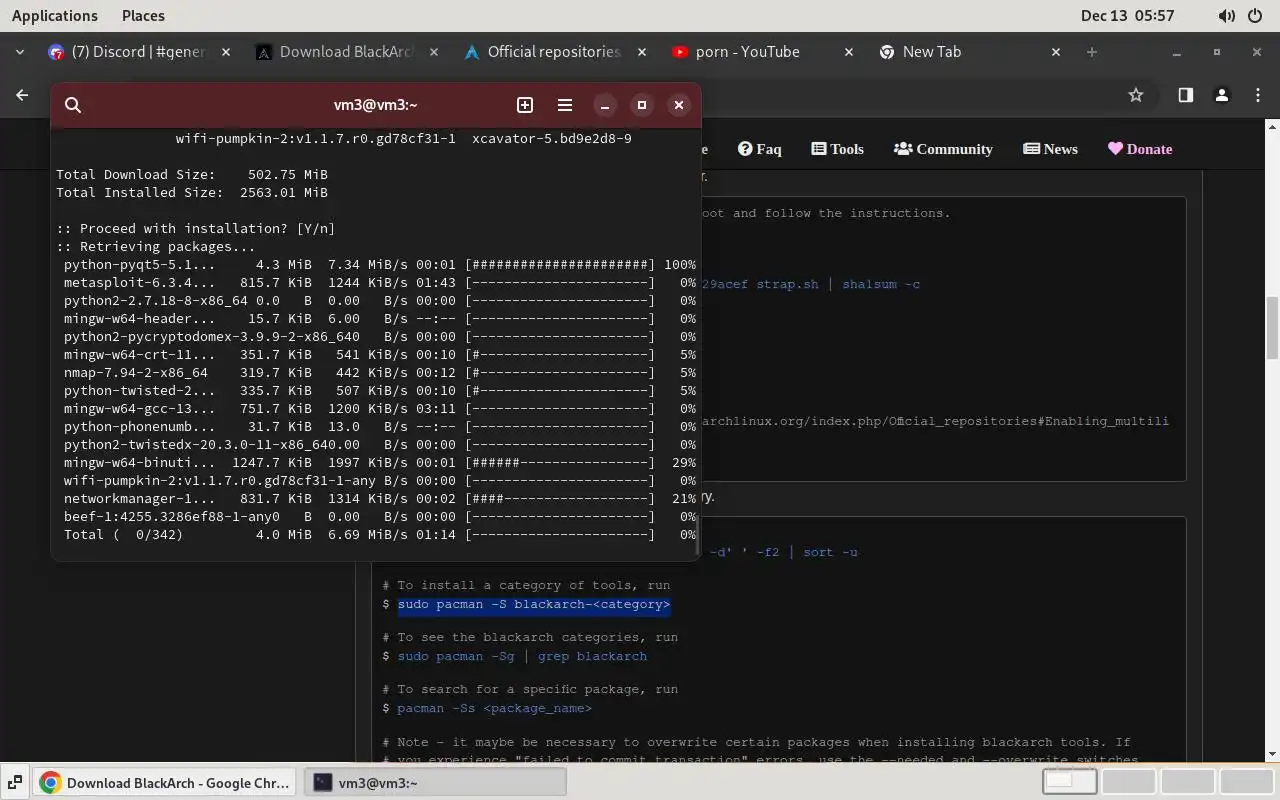1280x800 pixels.
Task: Click the show desktop taskbar icon
Action: [x=14, y=782]
